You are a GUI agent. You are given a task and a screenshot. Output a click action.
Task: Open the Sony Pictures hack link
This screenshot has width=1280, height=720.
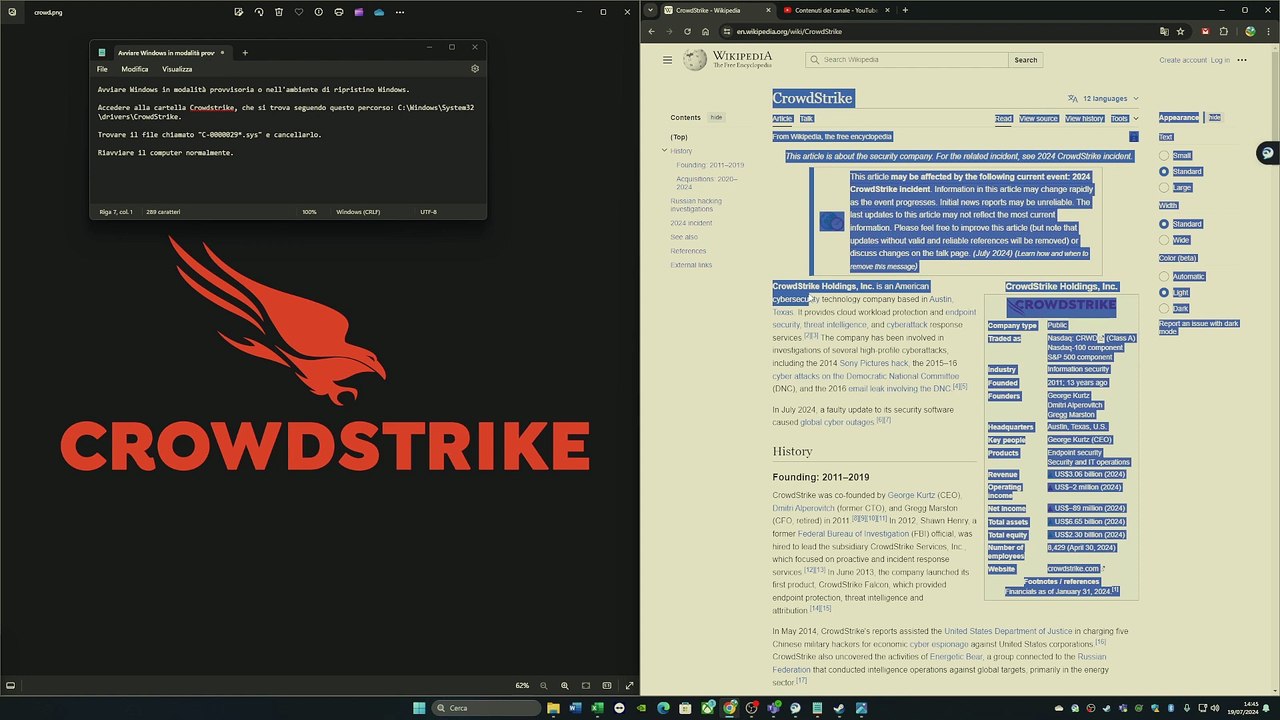(x=874, y=363)
